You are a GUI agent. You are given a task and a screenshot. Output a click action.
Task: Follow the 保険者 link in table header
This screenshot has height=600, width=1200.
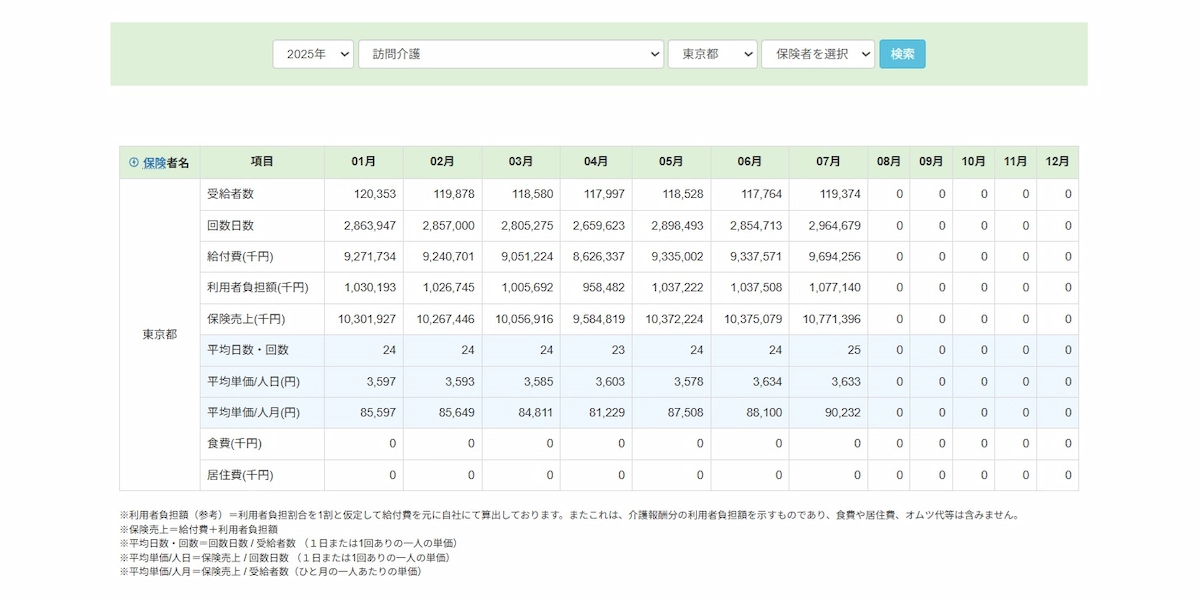point(155,162)
